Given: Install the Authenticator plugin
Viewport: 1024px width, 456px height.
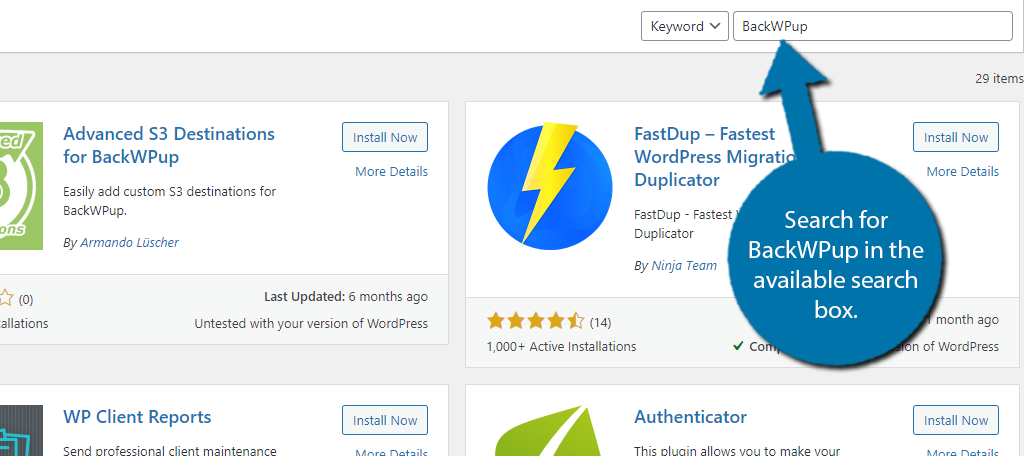Looking at the screenshot, I should pyautogui.click(x=955, y=420).
